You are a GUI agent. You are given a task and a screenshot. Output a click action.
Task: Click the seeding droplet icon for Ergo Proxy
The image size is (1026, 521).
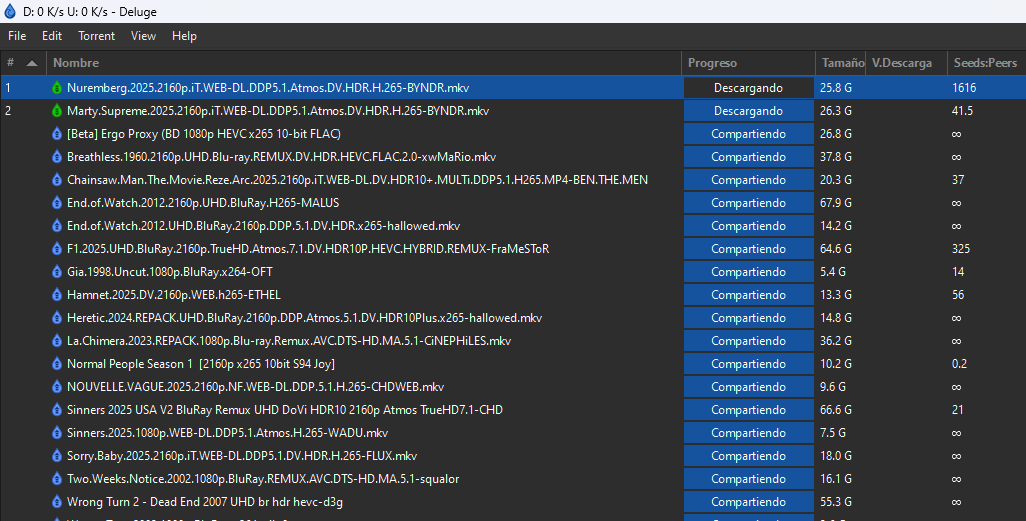57,134
